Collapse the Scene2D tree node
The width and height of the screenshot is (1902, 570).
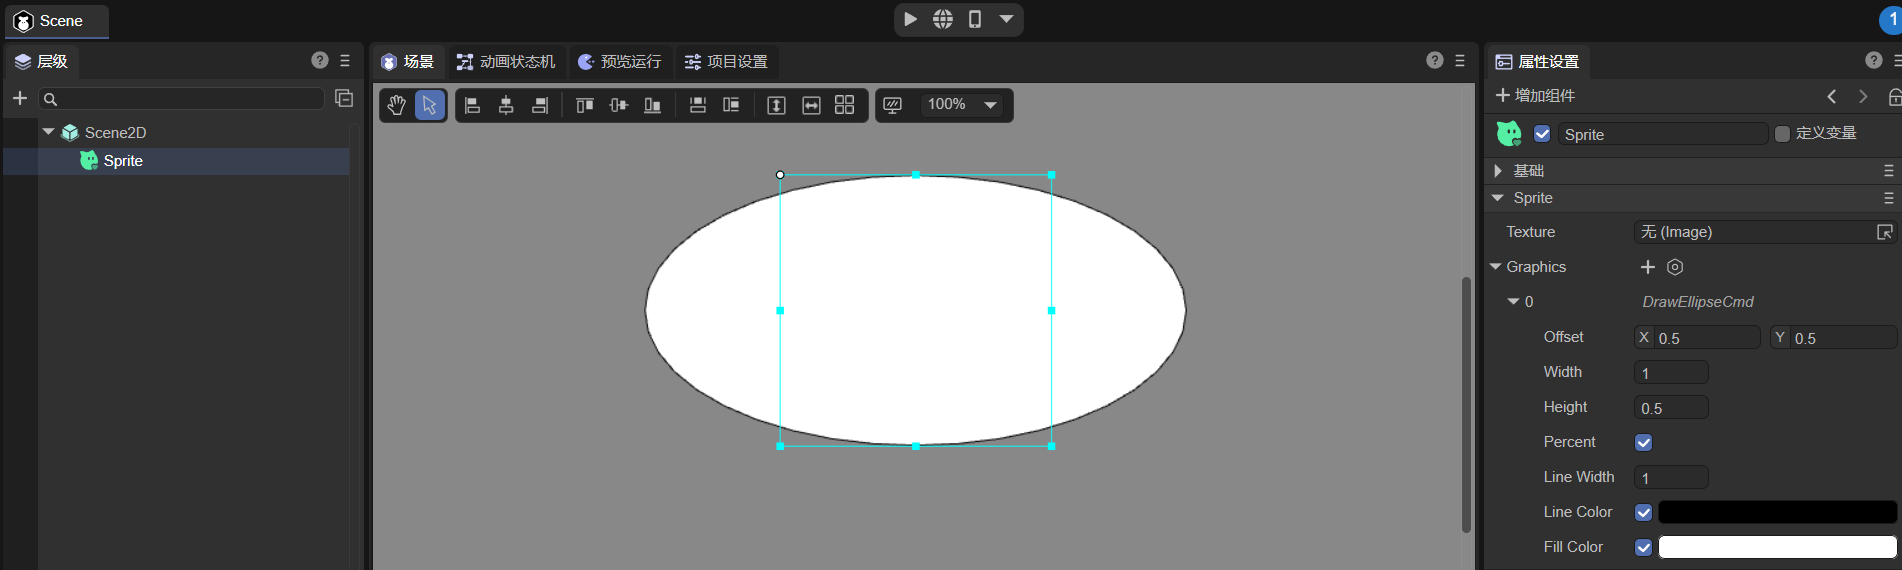pyautogui.click(x=49, y=132)
